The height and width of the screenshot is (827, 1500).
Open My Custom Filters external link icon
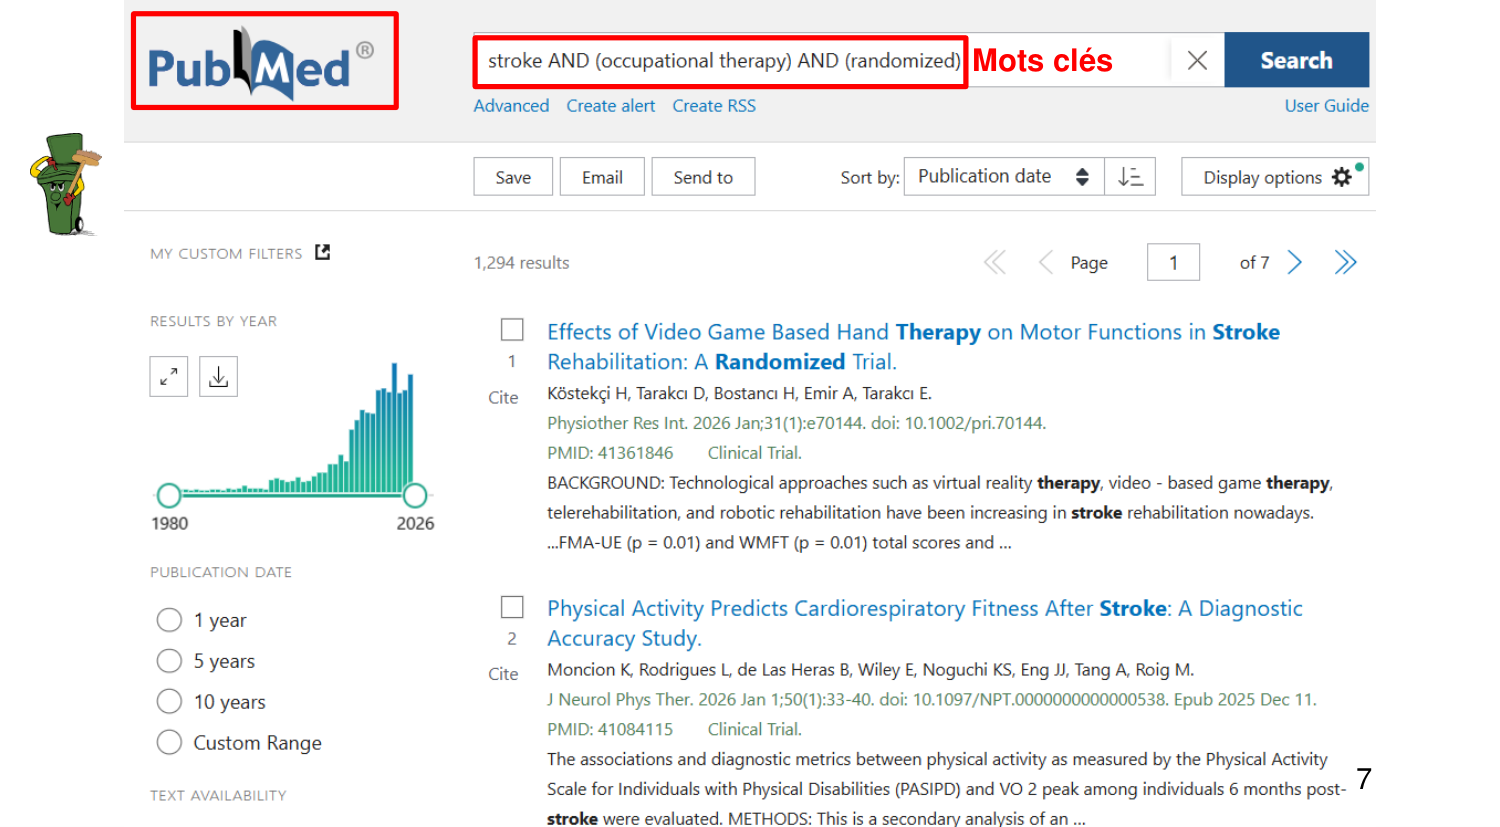[322, 253]
